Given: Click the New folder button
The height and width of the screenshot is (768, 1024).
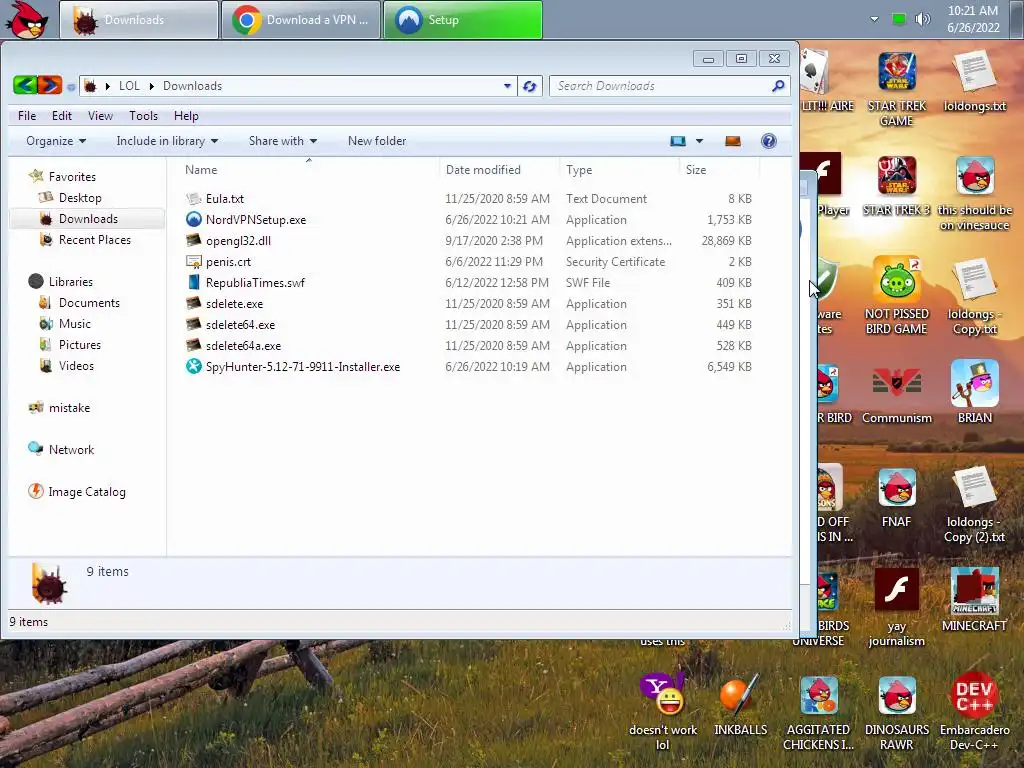Looking at the screenshot, I should [x=377, y=141].
